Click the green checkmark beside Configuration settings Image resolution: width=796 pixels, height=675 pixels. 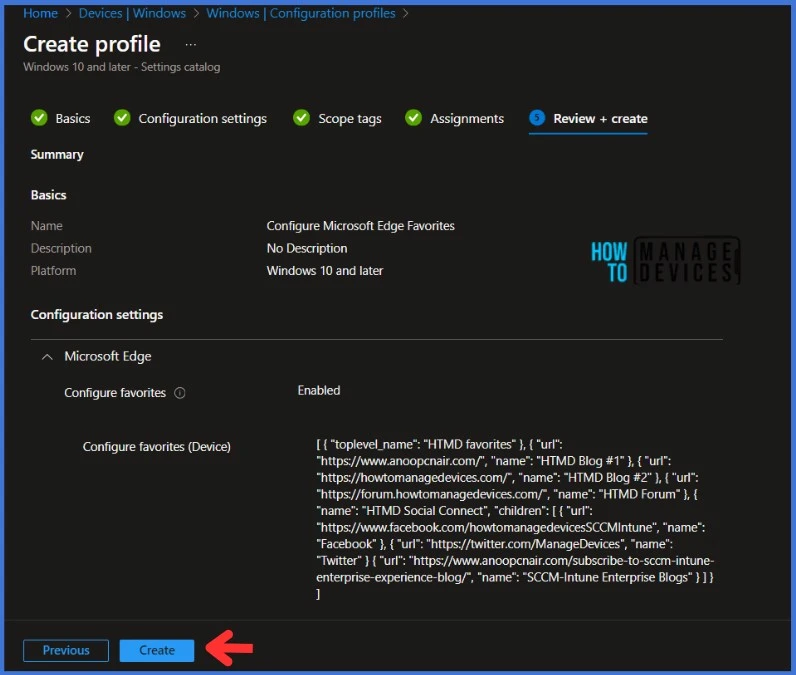pos(122,118)
